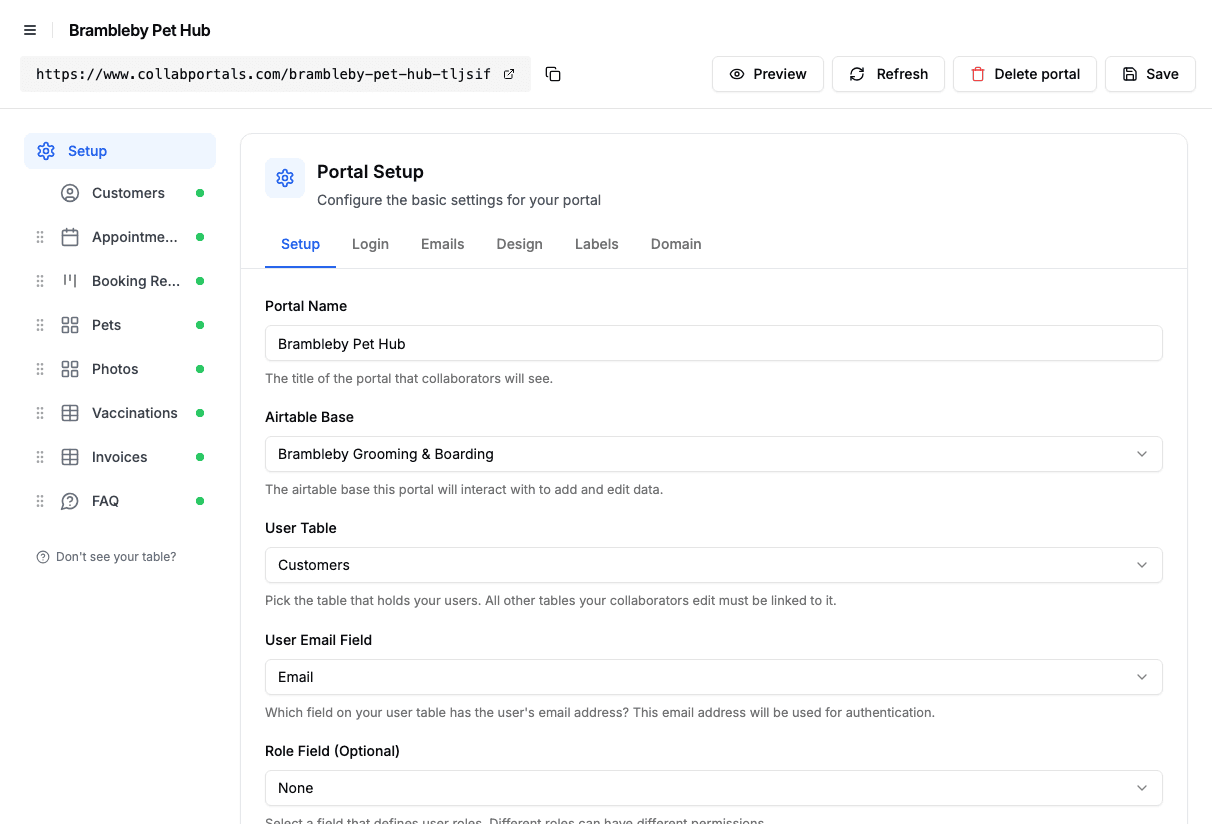Grab the FAQ drag handle
The width and height of the screenshot is (1212, 824).
click(40, 501)
